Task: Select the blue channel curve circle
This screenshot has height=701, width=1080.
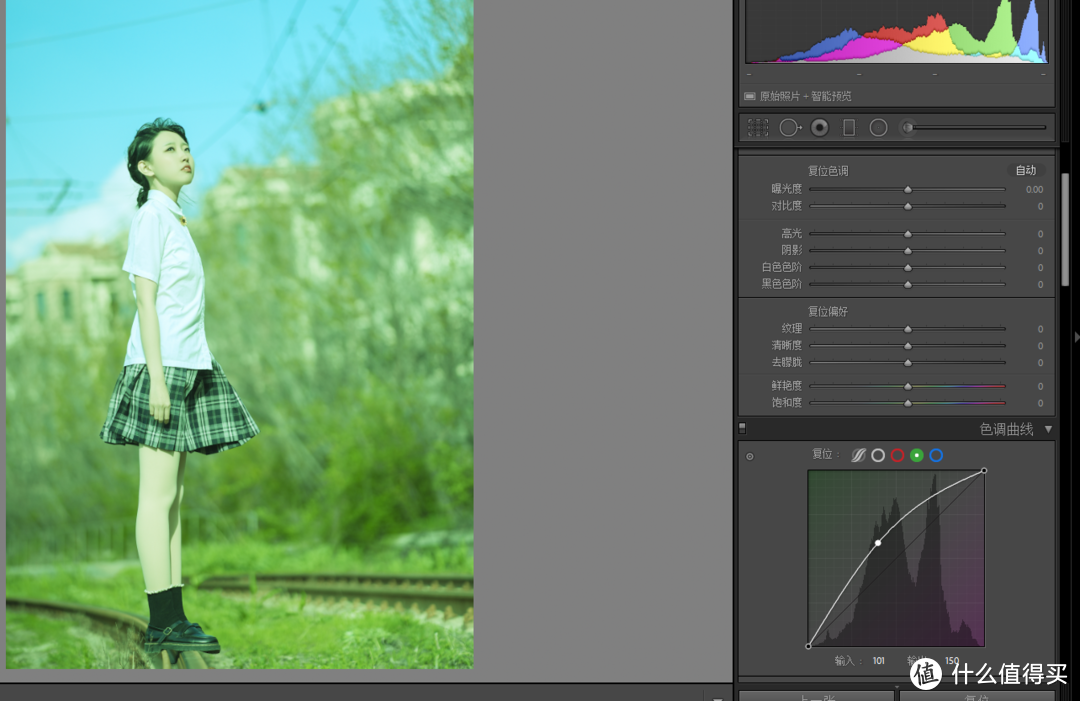Action: point(936,455)
